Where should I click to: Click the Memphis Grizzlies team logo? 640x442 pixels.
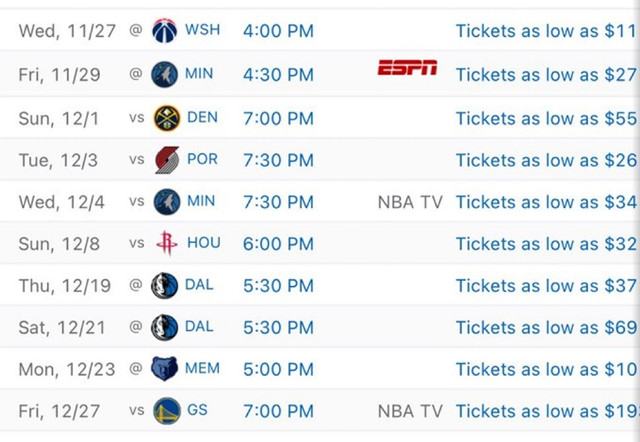click(164, 369)
